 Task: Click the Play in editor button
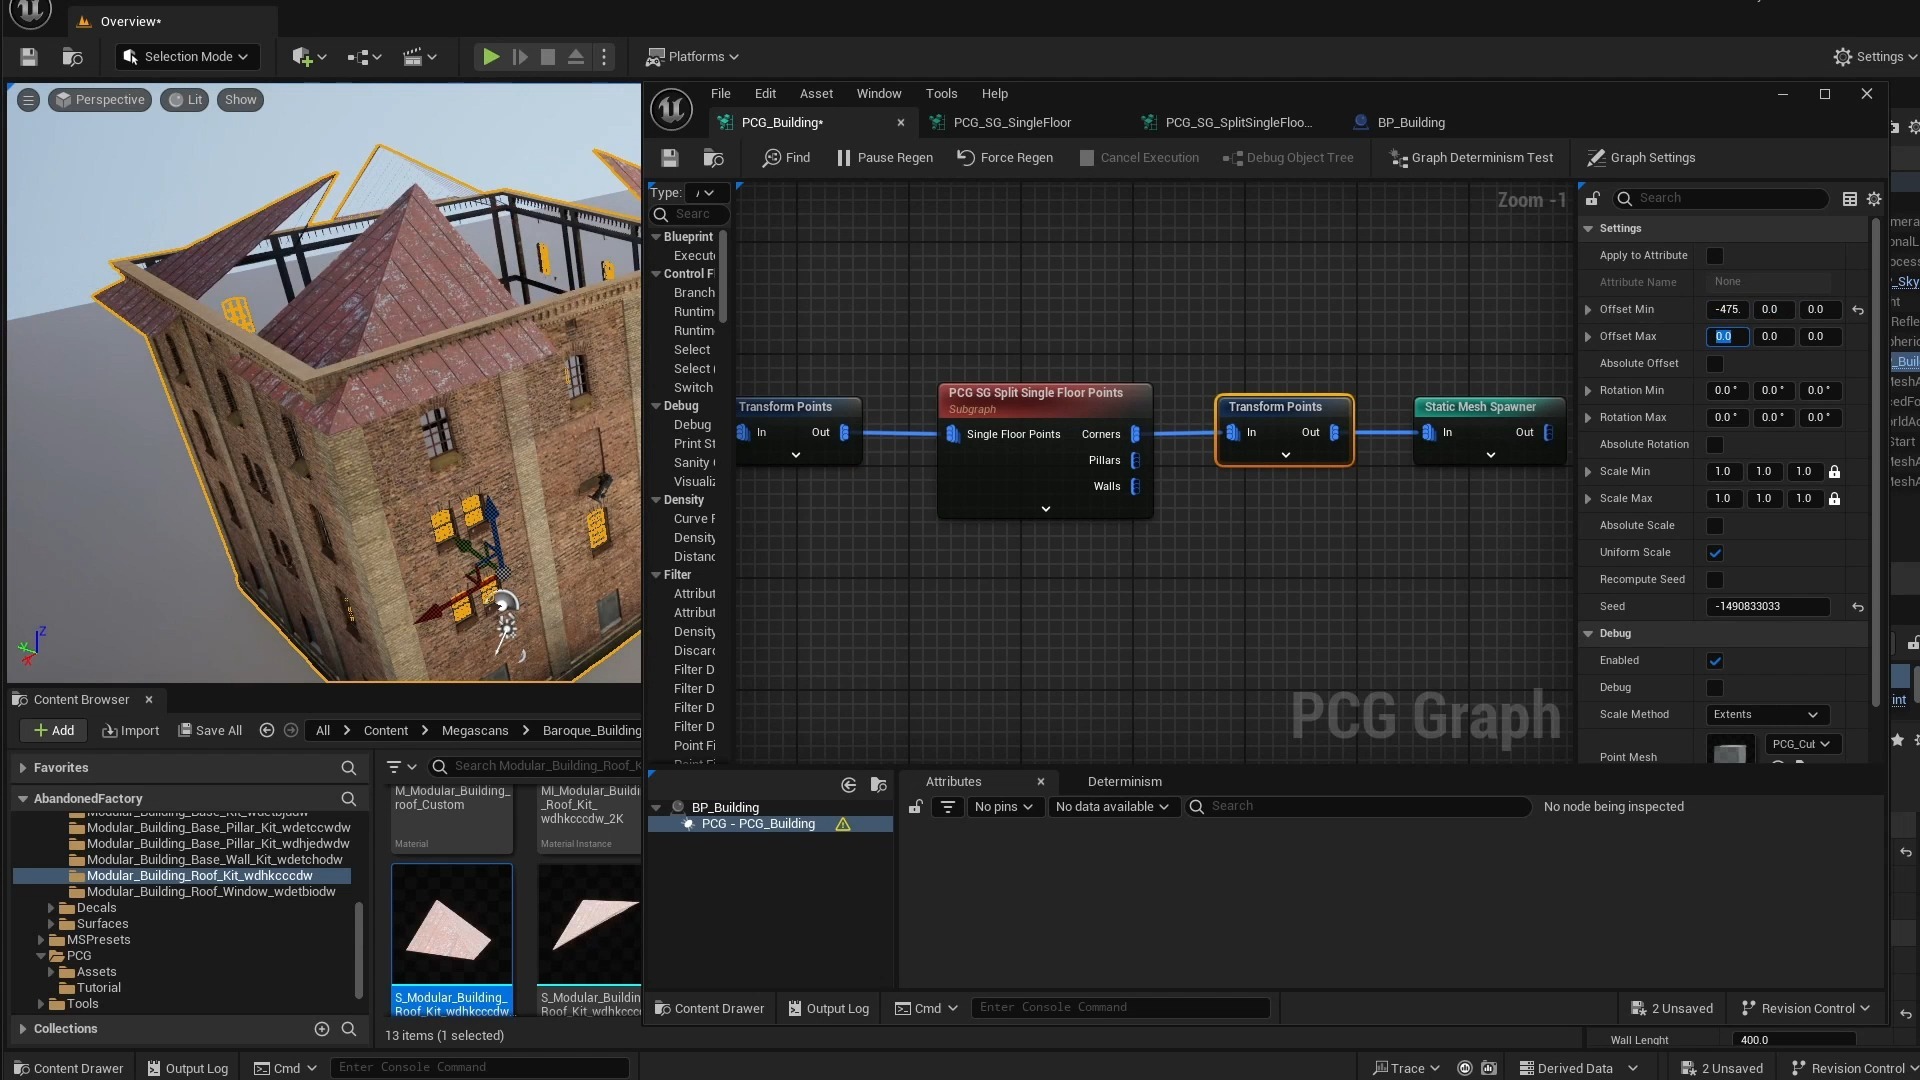tap(490, 57)
